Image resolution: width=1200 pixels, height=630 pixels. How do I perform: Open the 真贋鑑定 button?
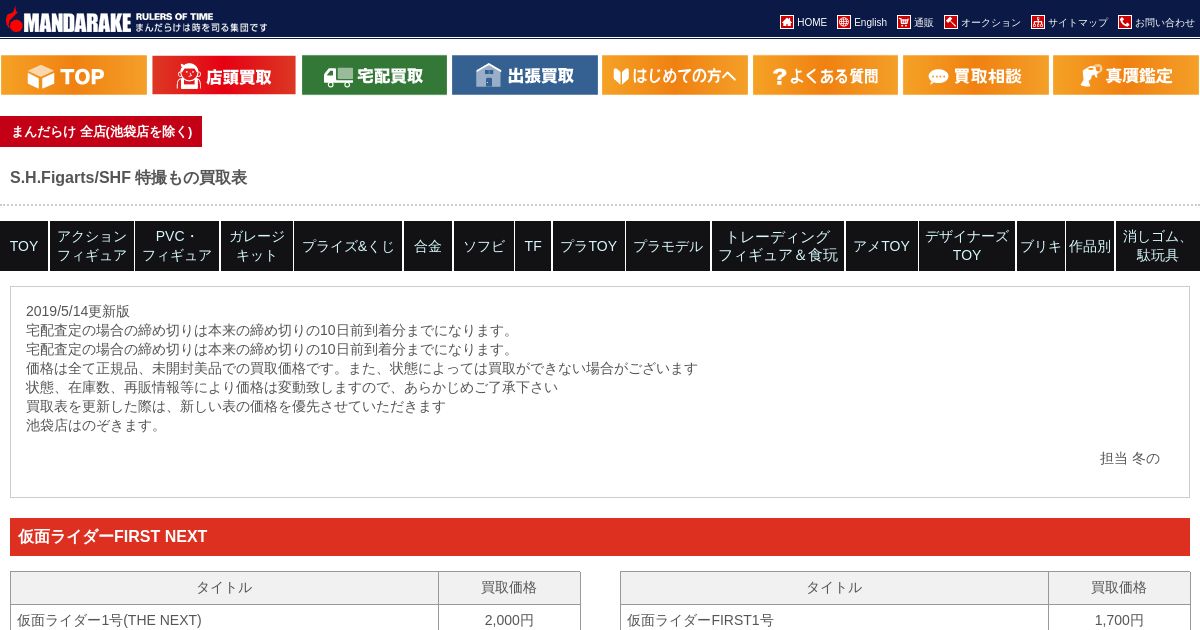(x=1126, y=75)
